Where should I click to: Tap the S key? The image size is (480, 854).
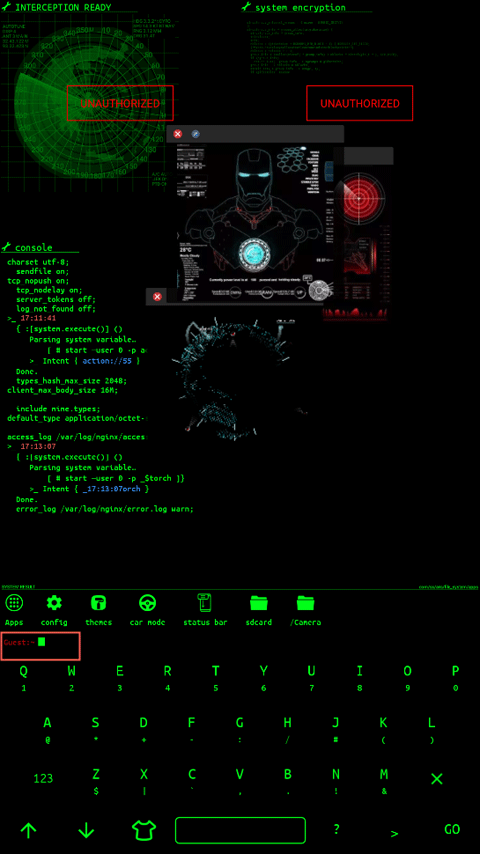95,723
